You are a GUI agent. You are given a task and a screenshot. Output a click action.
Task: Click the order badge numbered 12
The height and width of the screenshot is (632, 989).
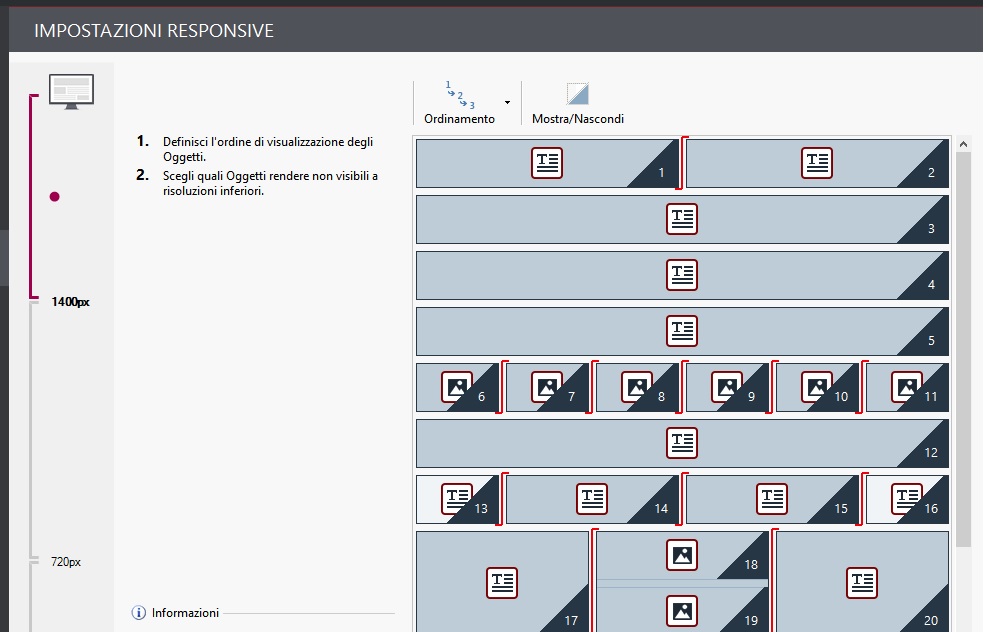click(930, 452)
